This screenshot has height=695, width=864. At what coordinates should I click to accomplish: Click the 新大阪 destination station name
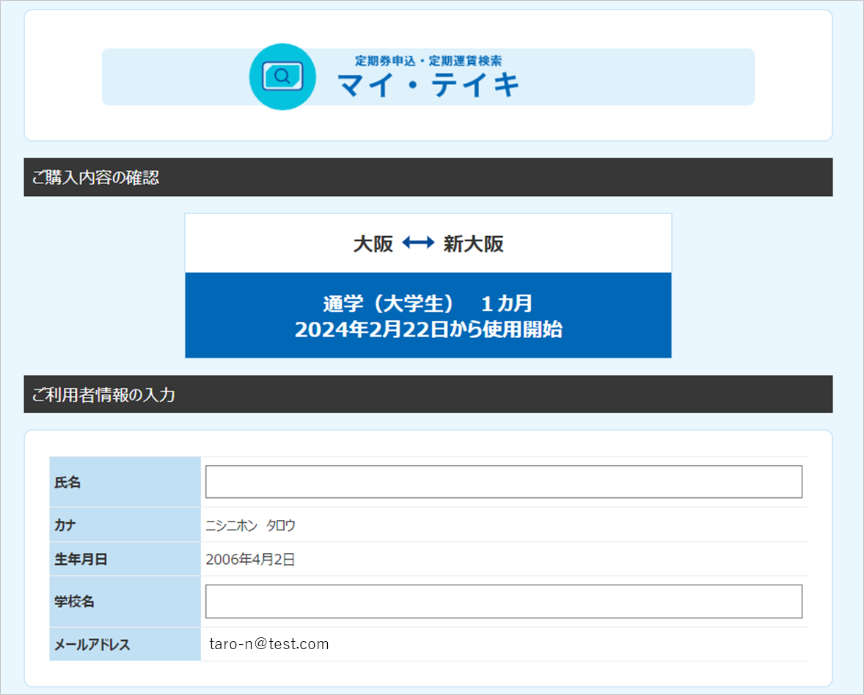point(473,244)
